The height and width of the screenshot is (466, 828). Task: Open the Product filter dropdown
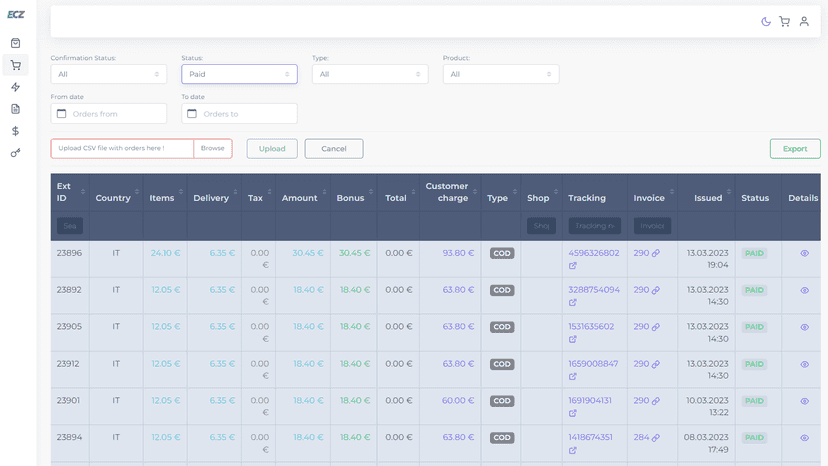point(501,74)
